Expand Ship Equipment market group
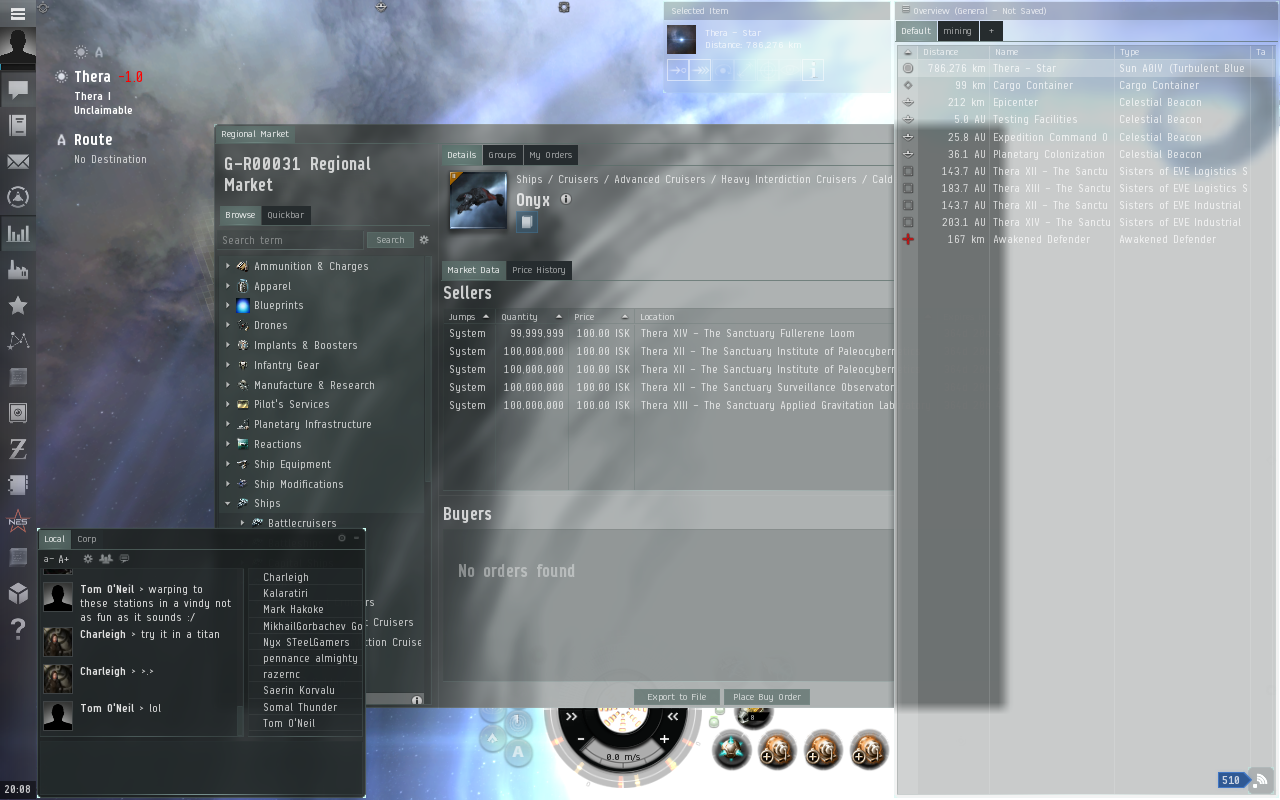 pyautogui.click(x=228, y=464)
